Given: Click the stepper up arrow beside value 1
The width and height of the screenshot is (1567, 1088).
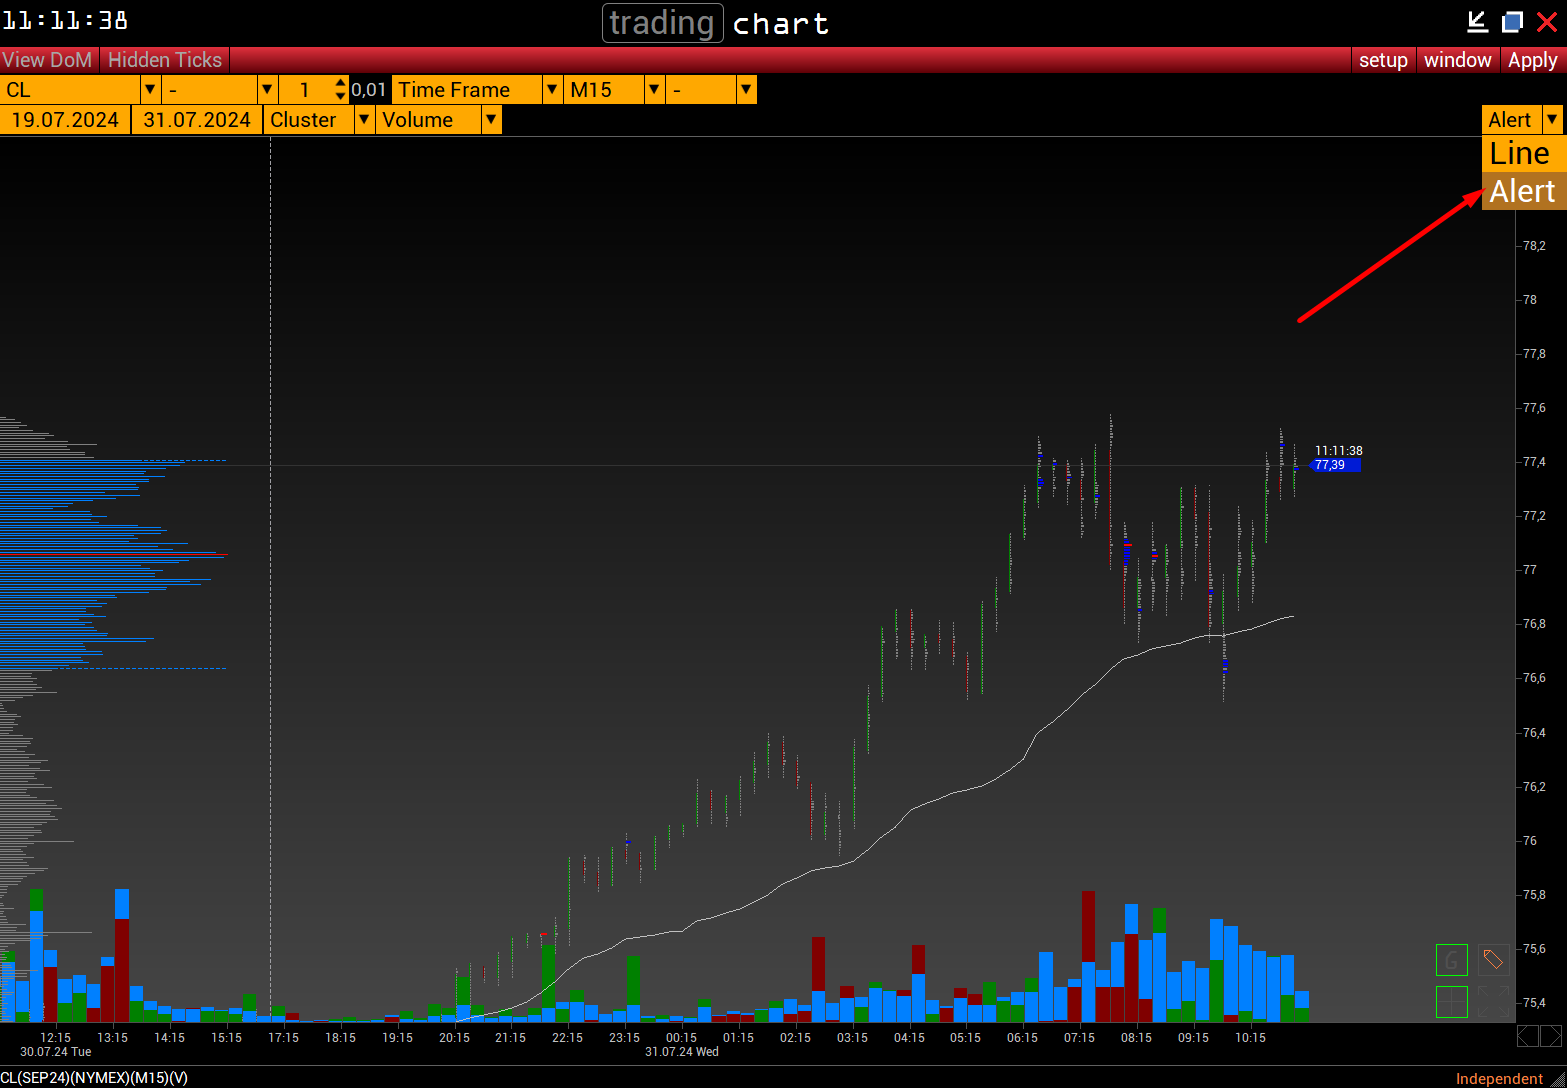Looking at the screenshot, I should 341,84.
